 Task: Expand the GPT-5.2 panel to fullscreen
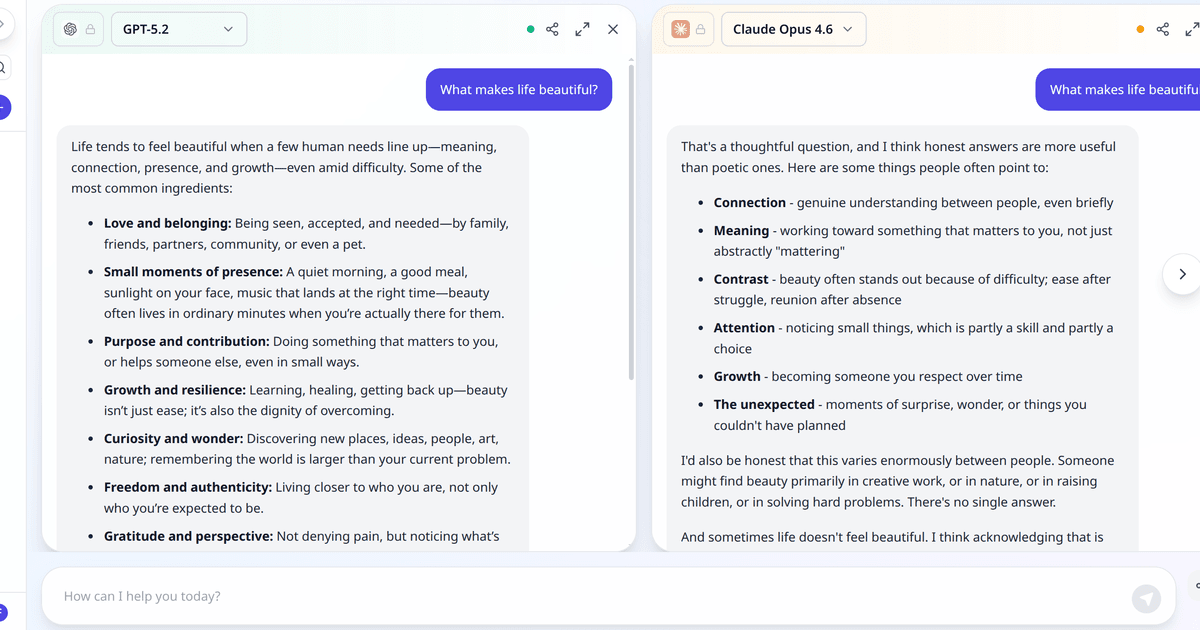[582, 30]
